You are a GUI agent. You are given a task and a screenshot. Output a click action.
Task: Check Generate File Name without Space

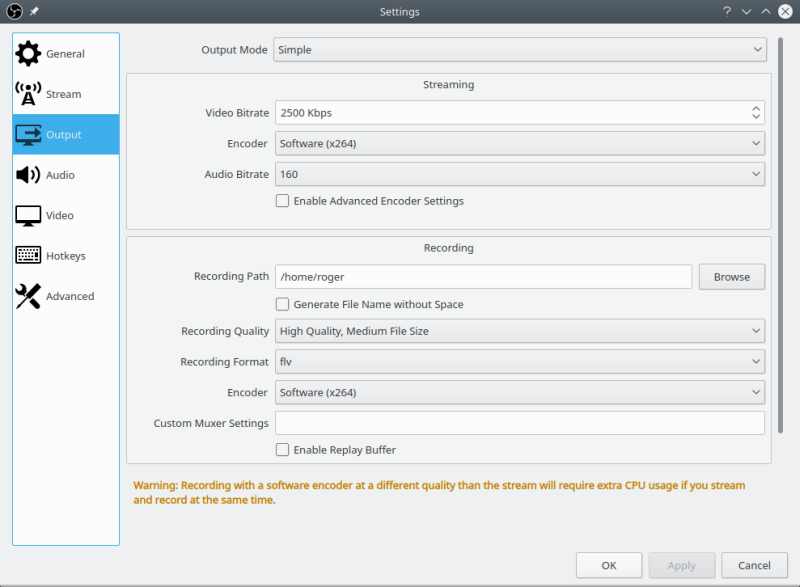click(x=283, y=304)
